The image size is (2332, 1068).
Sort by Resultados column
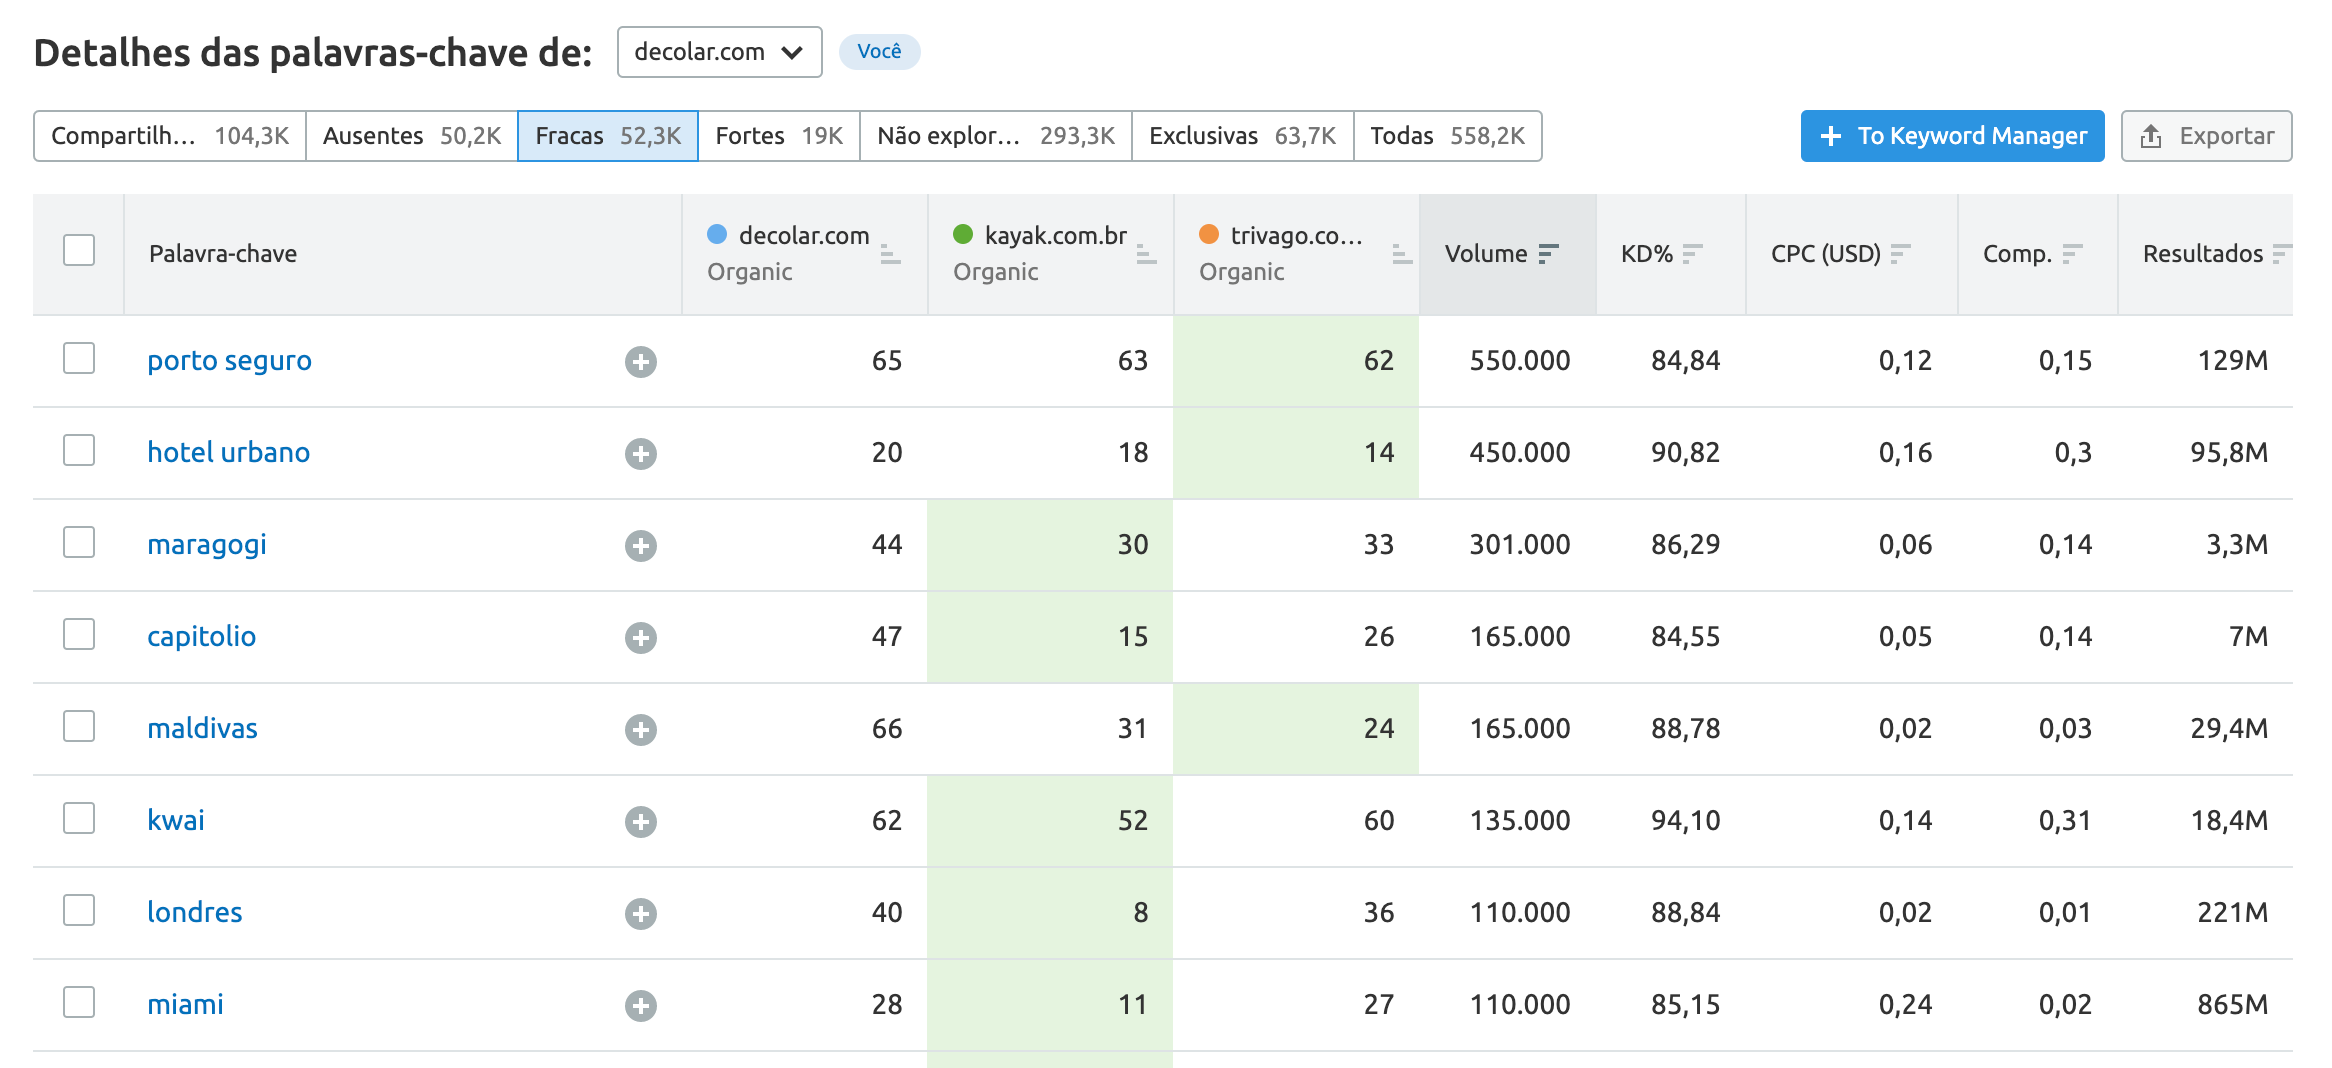coord(2281,254)
